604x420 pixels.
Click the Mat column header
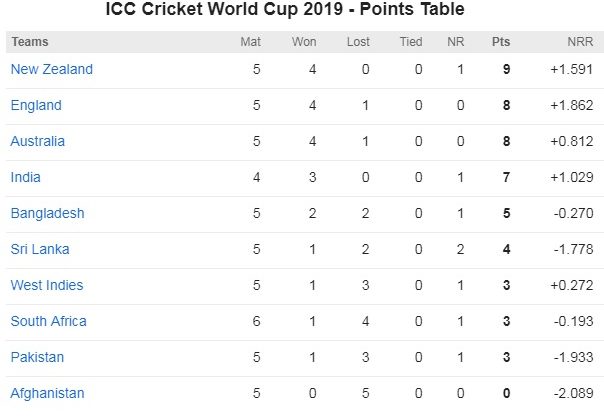(250, 42)
